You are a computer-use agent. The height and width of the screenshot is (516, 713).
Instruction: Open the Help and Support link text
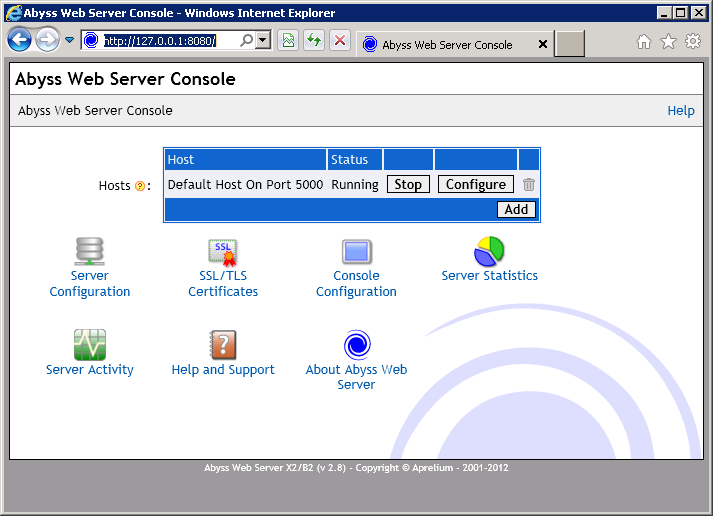[x=223, y=370]
